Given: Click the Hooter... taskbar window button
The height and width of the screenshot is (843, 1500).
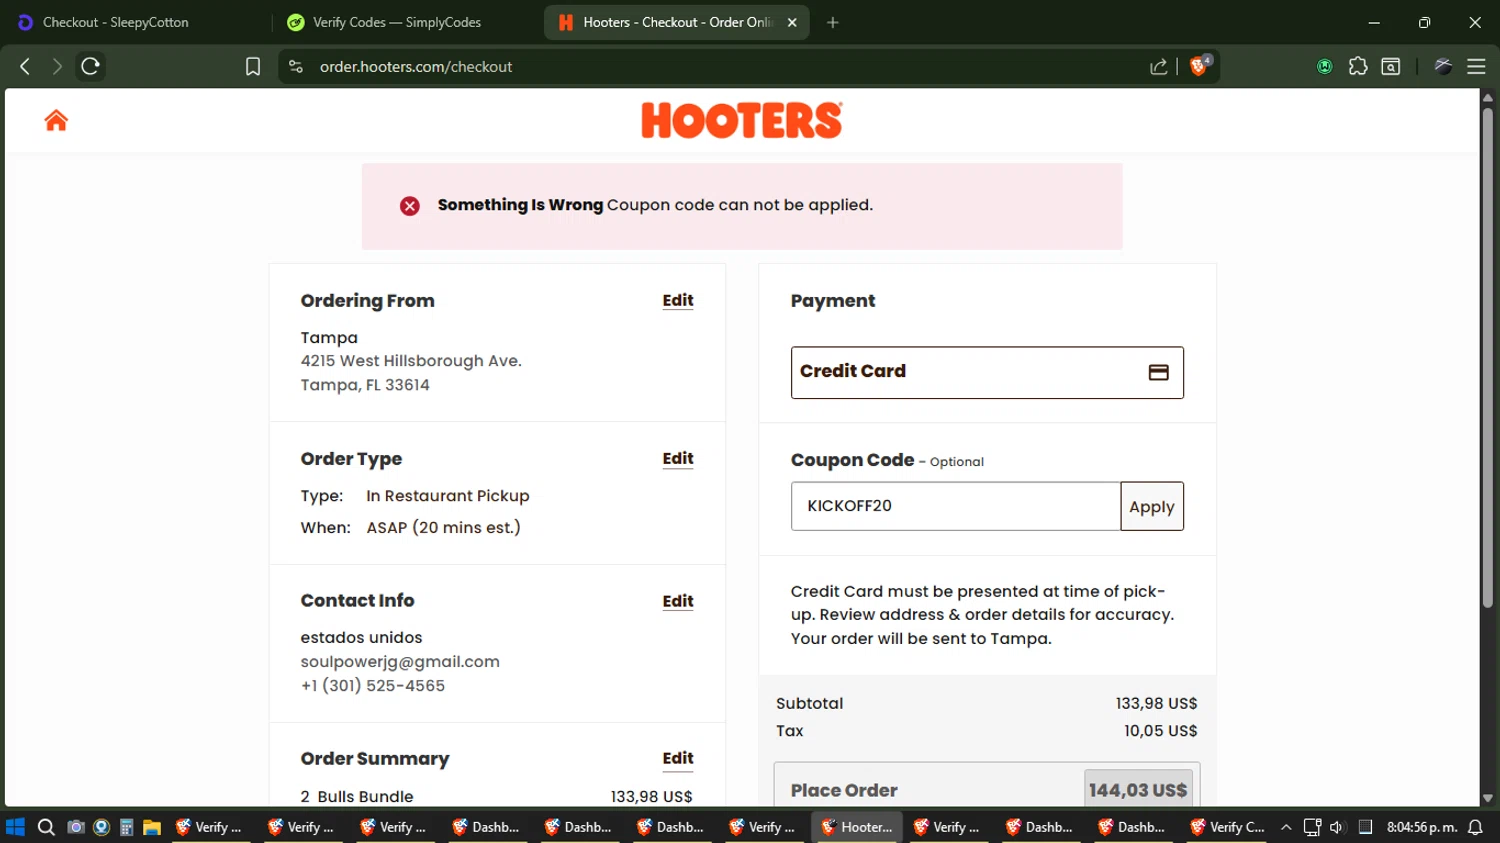Looking at the screenshot, I should coord(857,827).
